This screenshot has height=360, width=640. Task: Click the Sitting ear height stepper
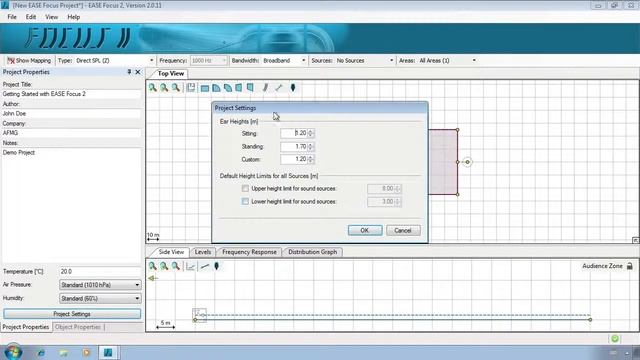311,133
